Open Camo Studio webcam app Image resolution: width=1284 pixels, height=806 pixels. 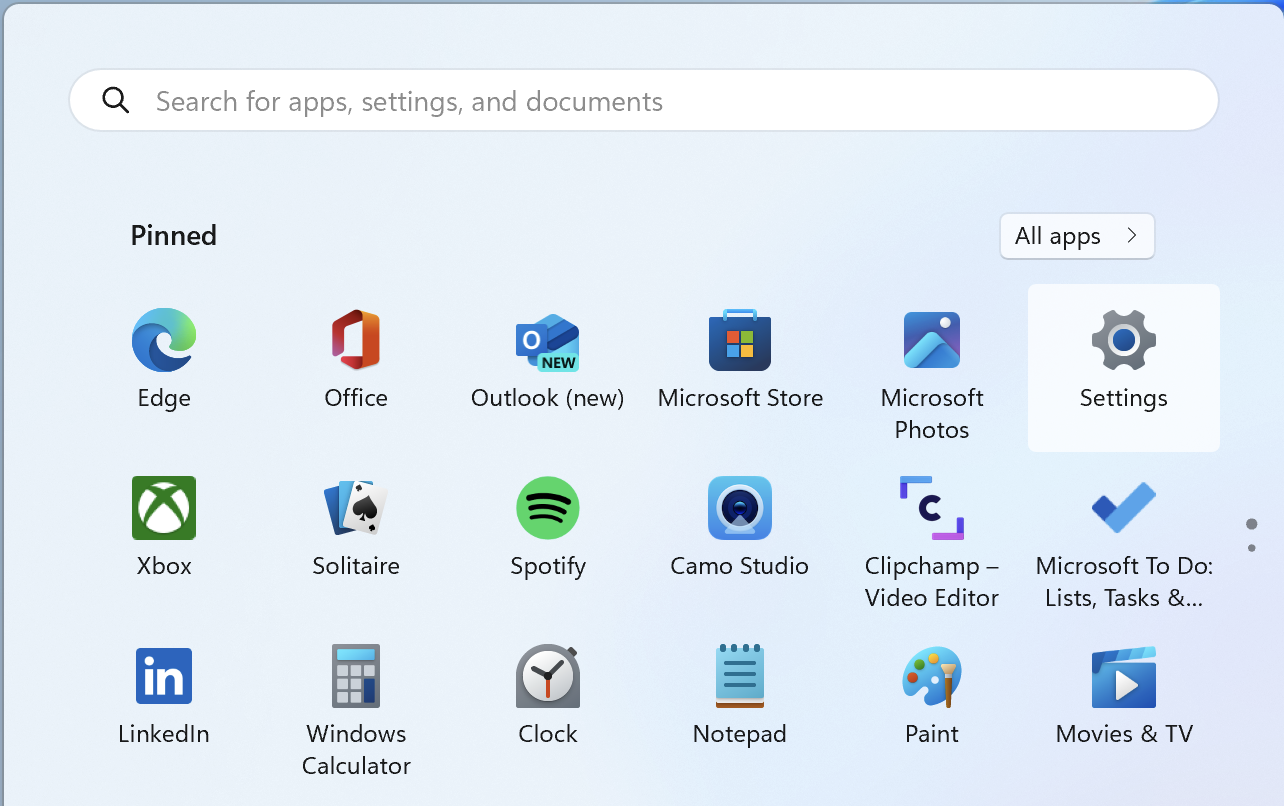pos(740,526)
